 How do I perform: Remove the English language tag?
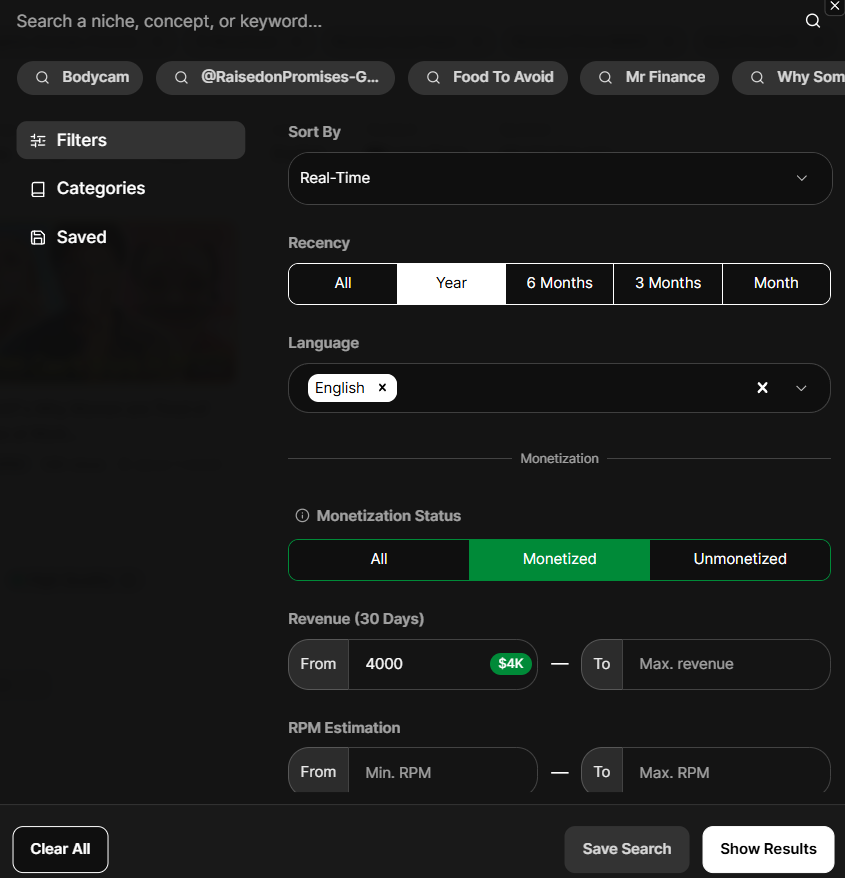[382, 387]
